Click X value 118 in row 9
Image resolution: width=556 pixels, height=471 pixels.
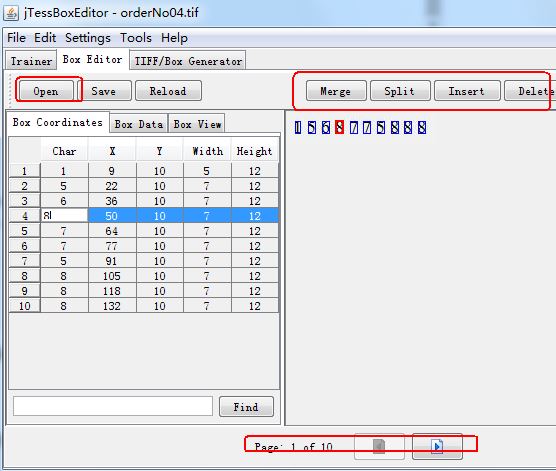[x=112, y=290]
